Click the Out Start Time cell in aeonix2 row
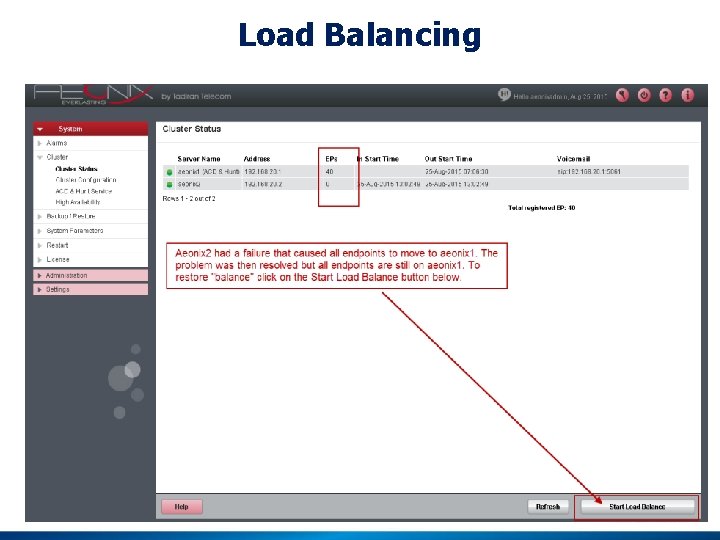720x540 pixels. [456, 184]
